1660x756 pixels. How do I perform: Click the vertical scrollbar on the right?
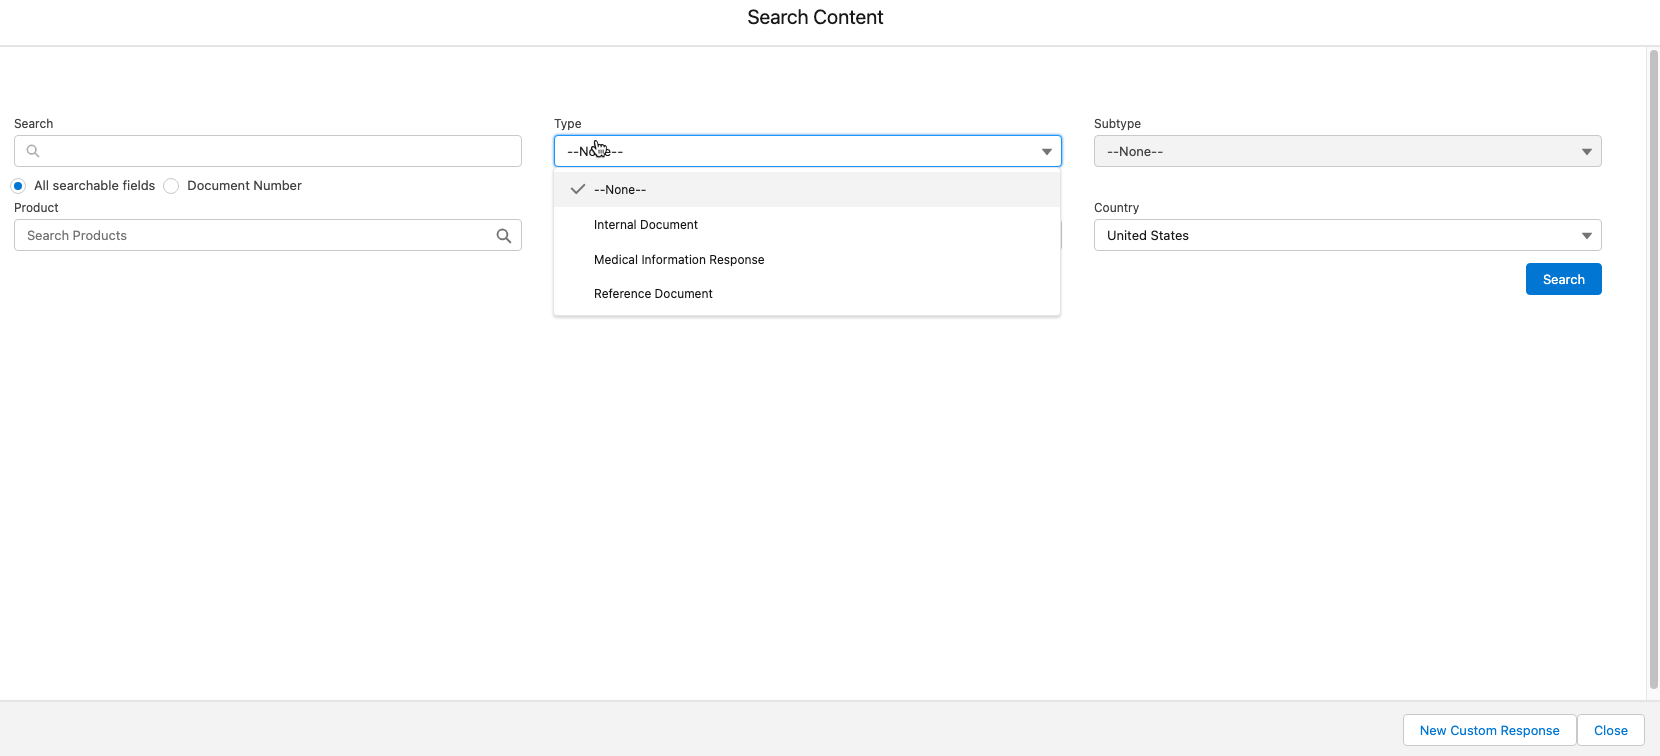pyautogui.click(x=1652, y=370)
